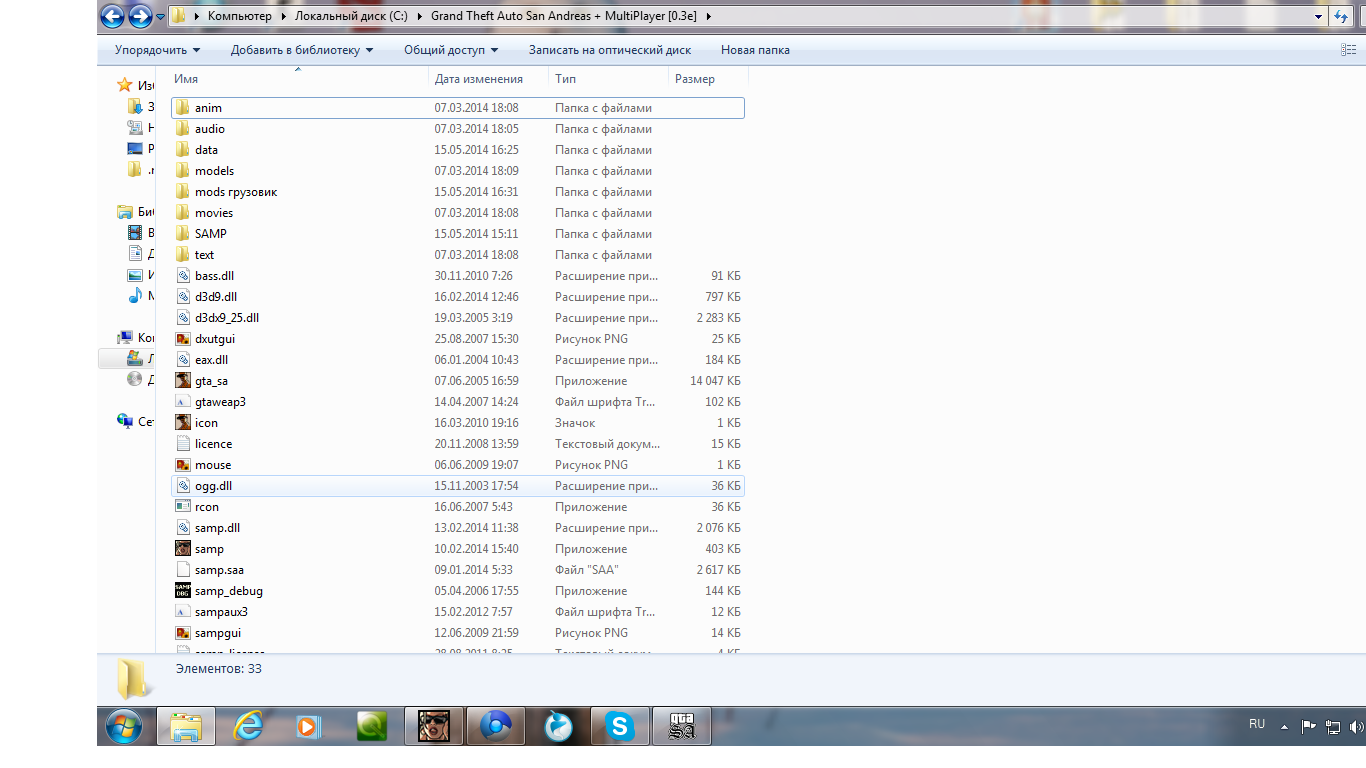
Task: Click the rcon application icon
Action: click(182, 507)
